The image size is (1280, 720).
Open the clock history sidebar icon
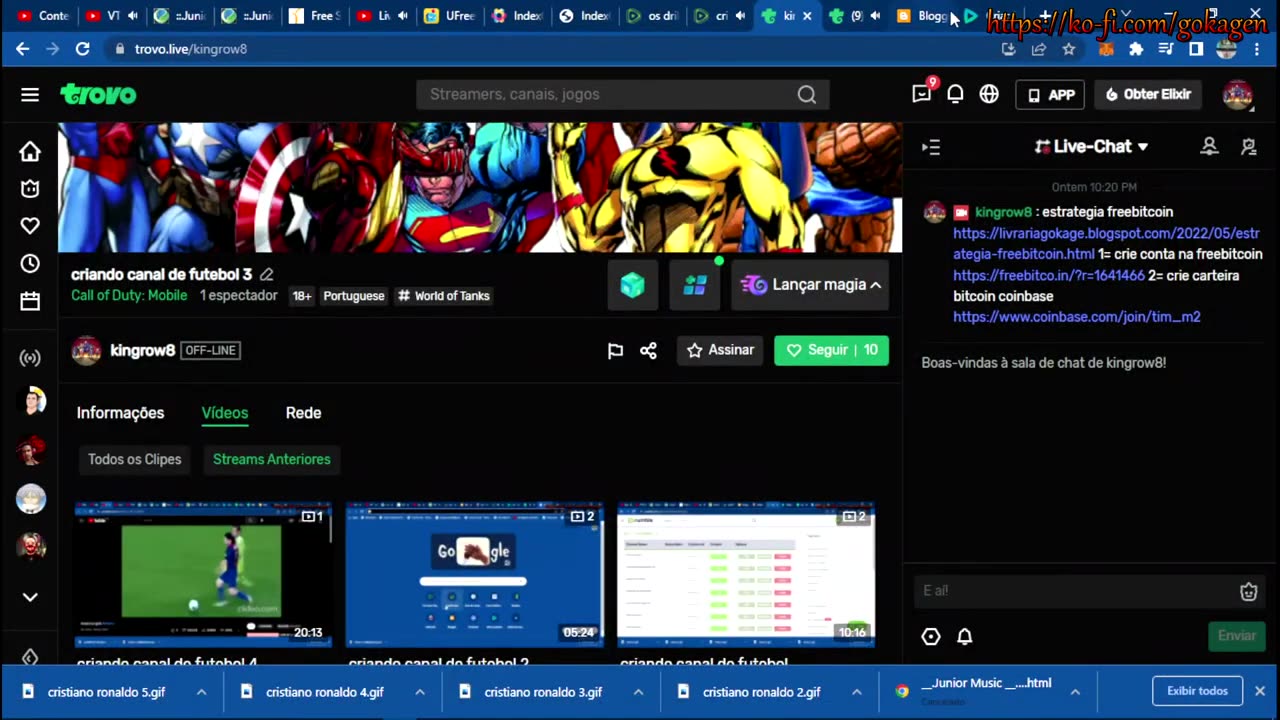pyautogui.click(x=30, y=264)
